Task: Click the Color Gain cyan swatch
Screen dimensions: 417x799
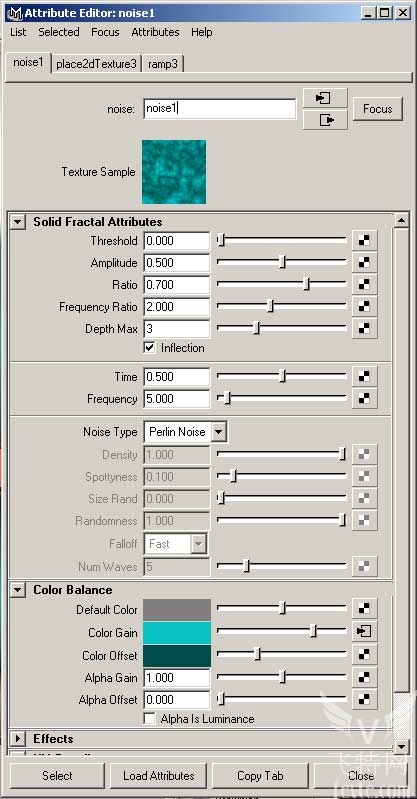Action: [x=177, y=632]
